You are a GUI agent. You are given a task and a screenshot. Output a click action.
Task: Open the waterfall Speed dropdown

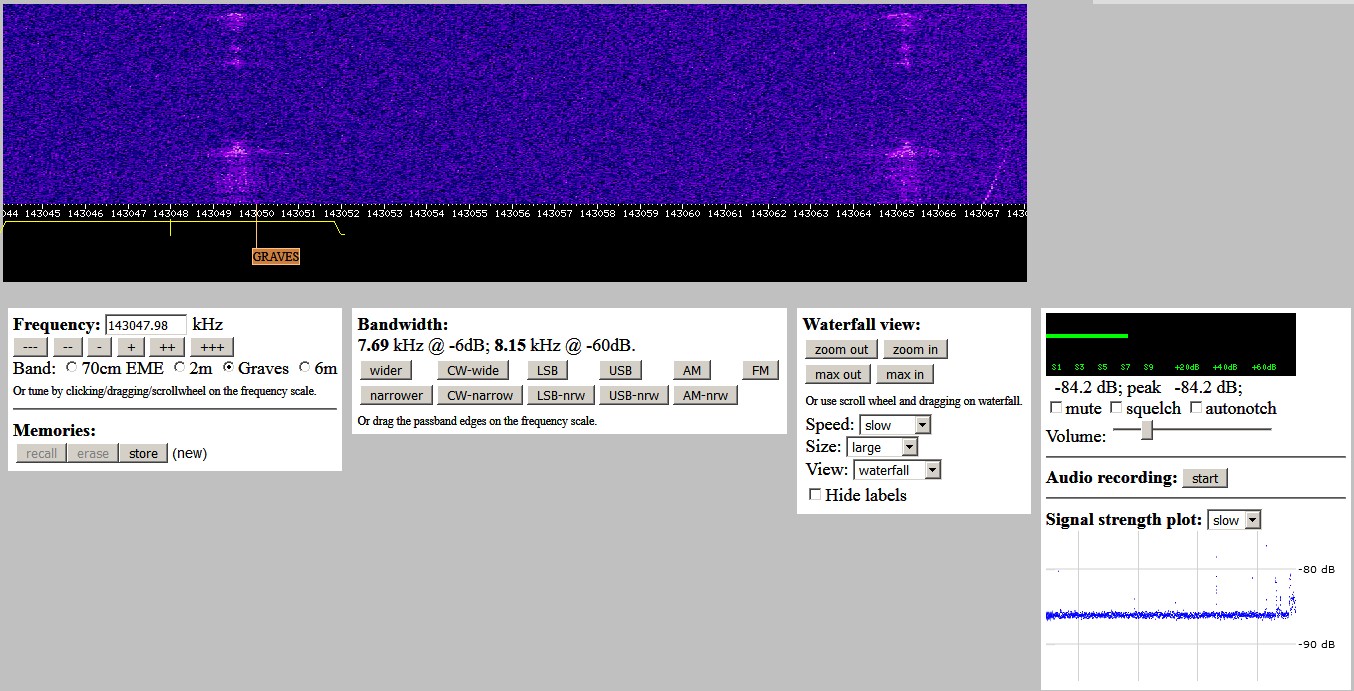click(x=895, y=425)
